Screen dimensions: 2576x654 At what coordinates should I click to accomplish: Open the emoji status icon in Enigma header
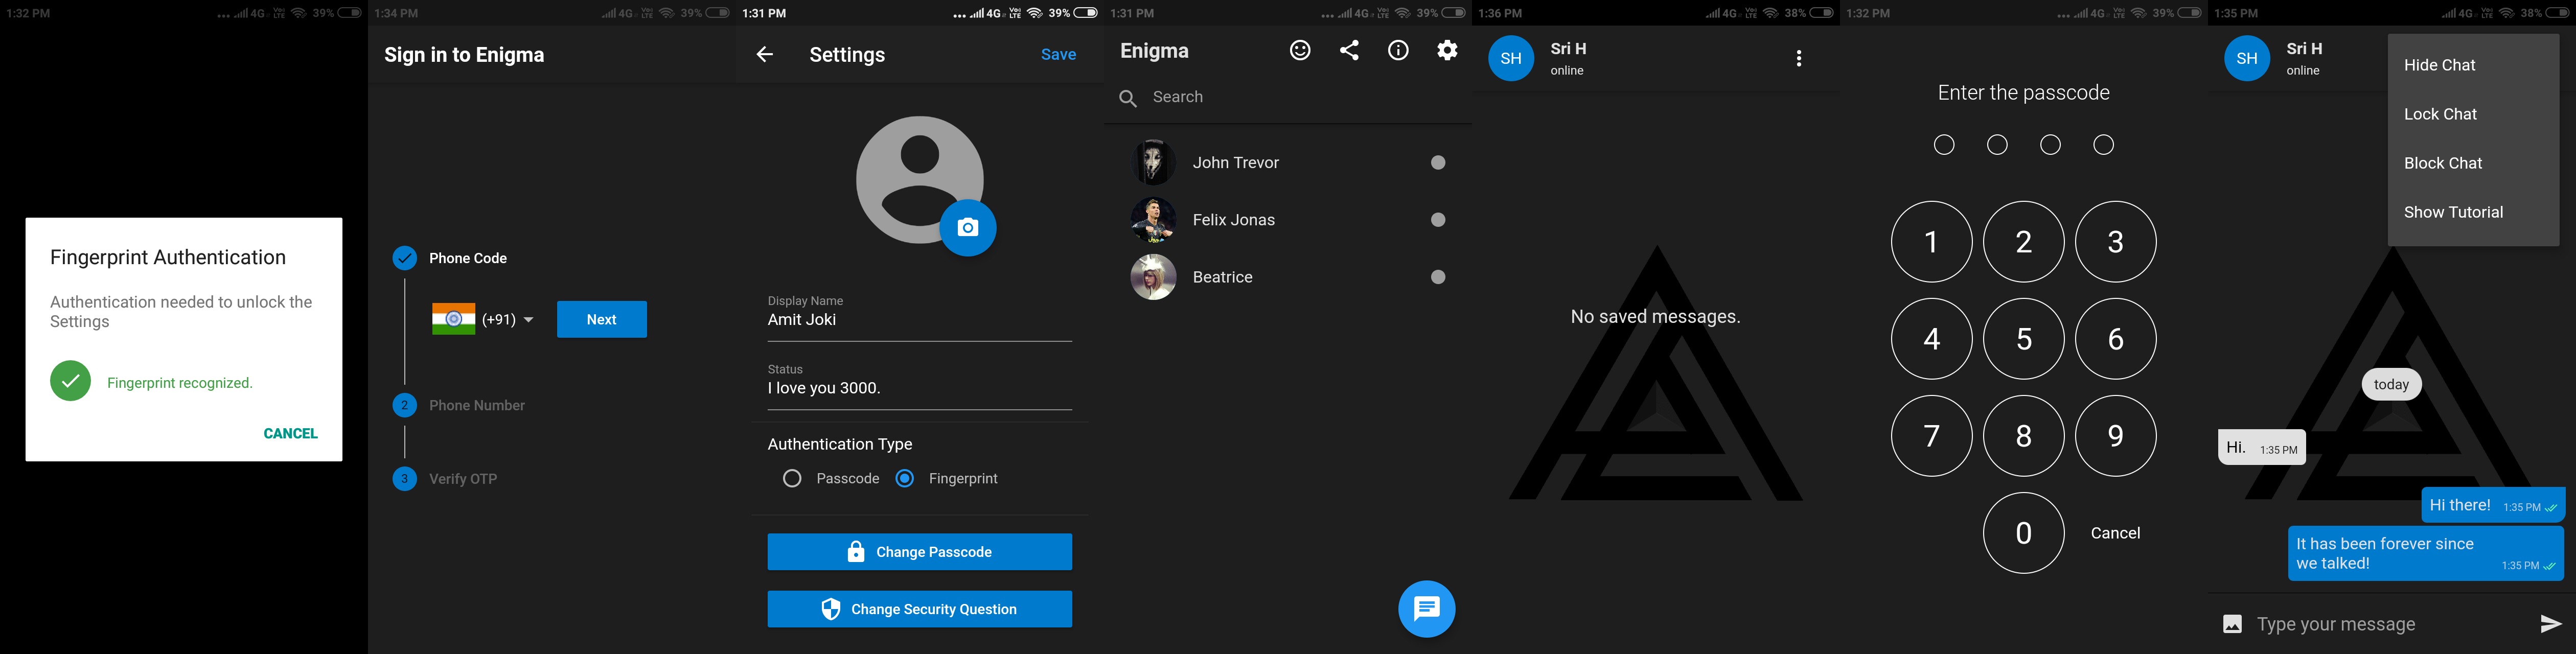[x=1299, y=50]
